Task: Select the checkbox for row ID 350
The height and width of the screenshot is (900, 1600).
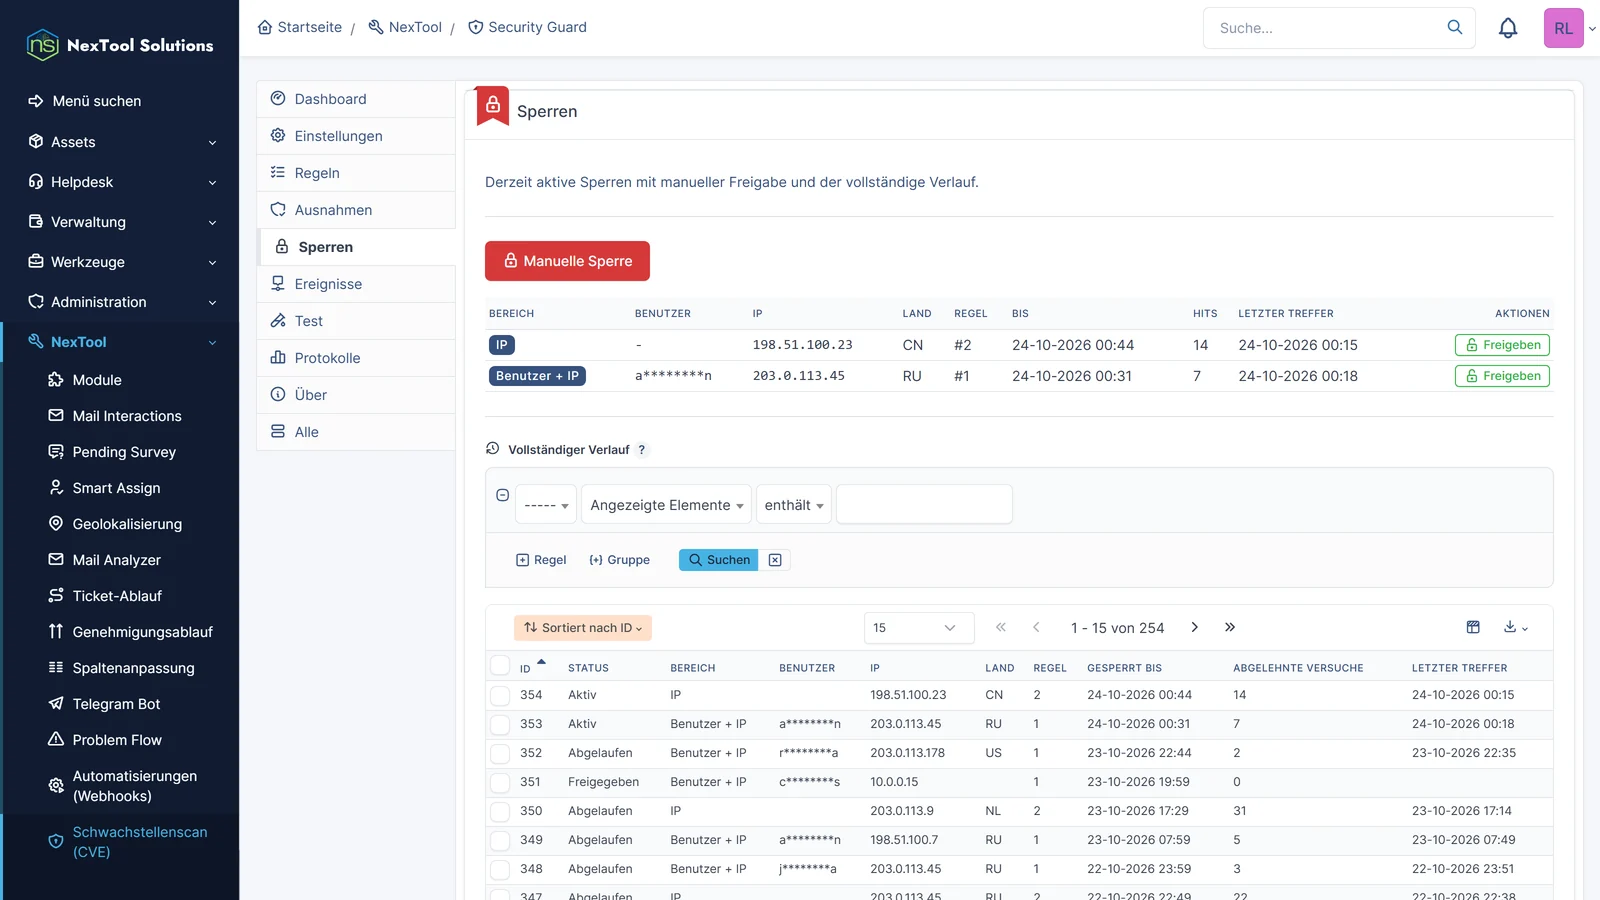Action: pos(500,811)
